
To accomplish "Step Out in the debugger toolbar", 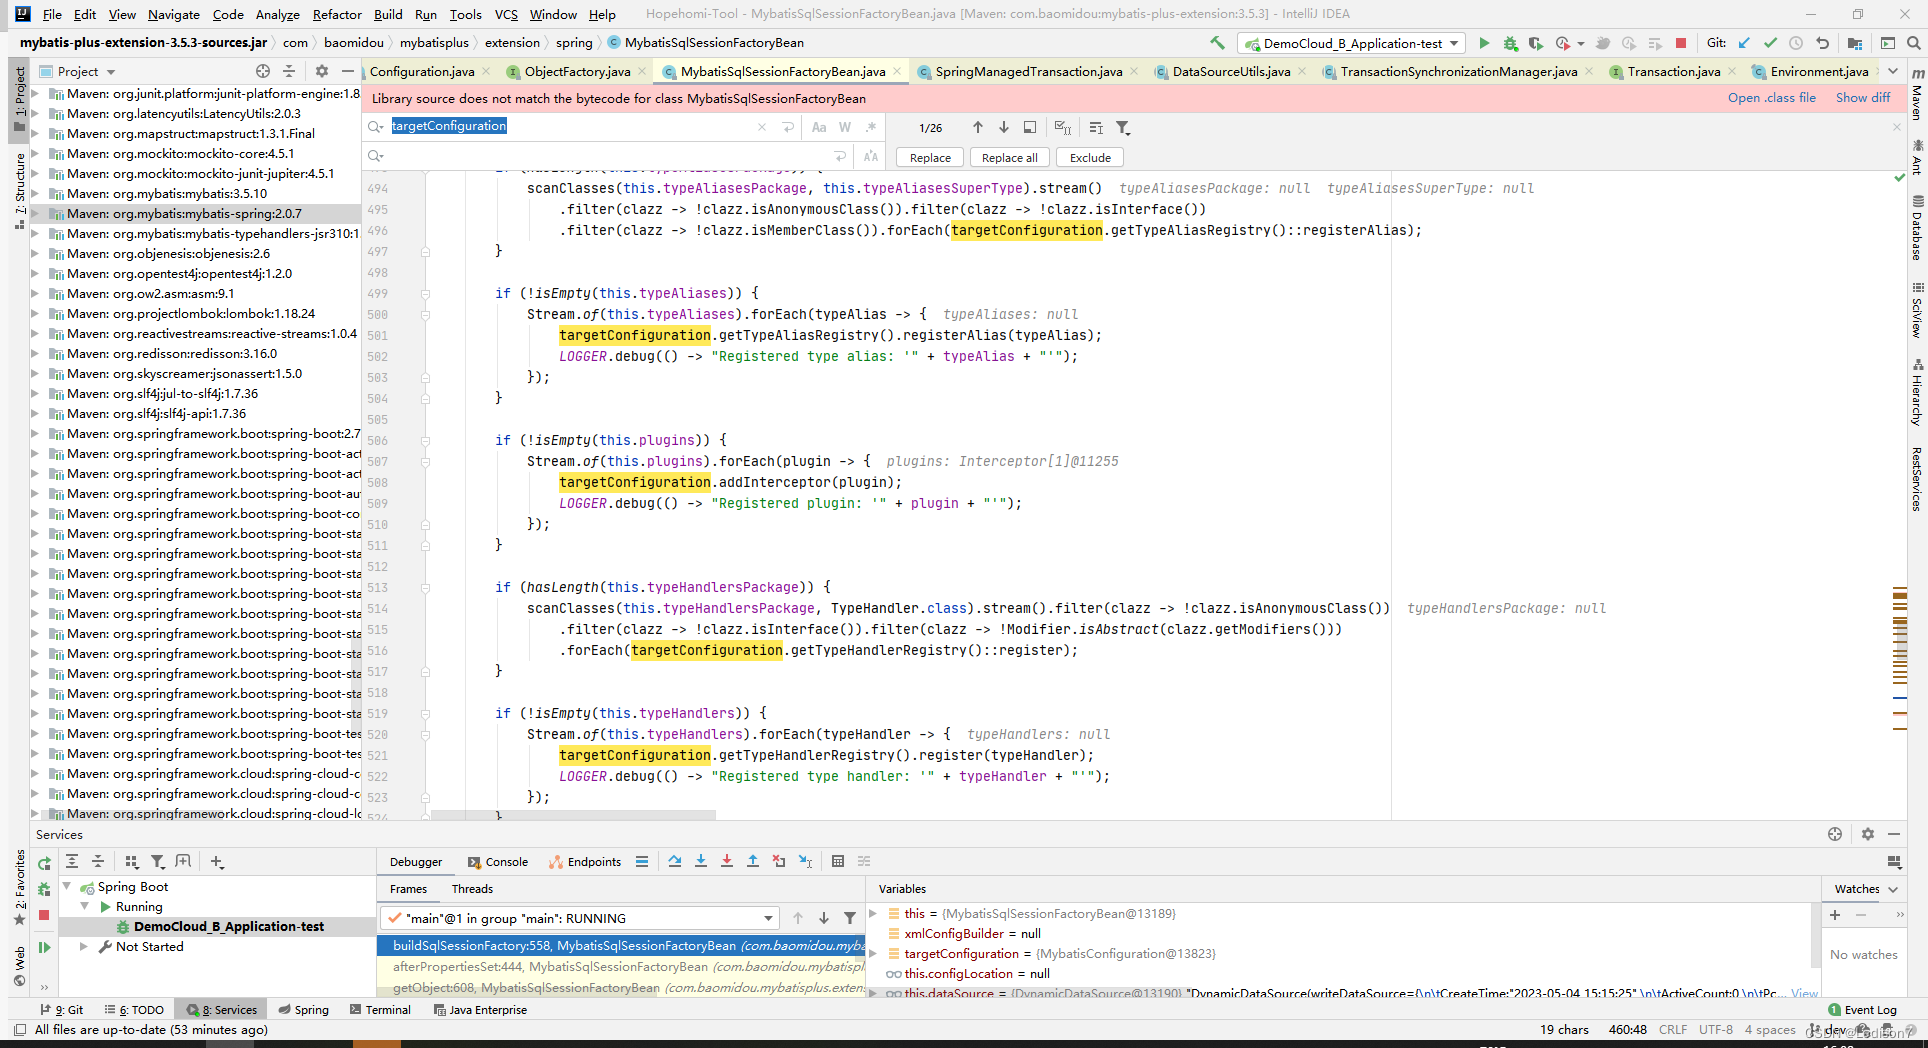I will tap(753, 861).
